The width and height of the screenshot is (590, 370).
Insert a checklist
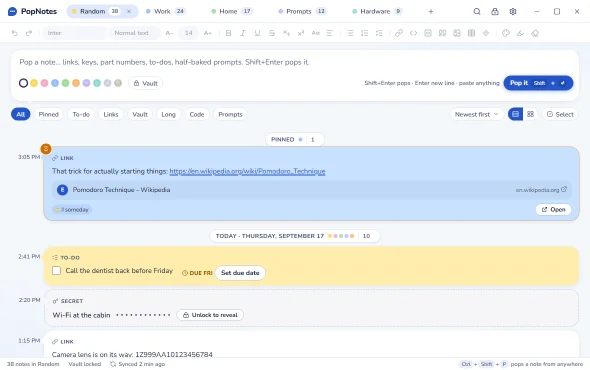(379, 33)
